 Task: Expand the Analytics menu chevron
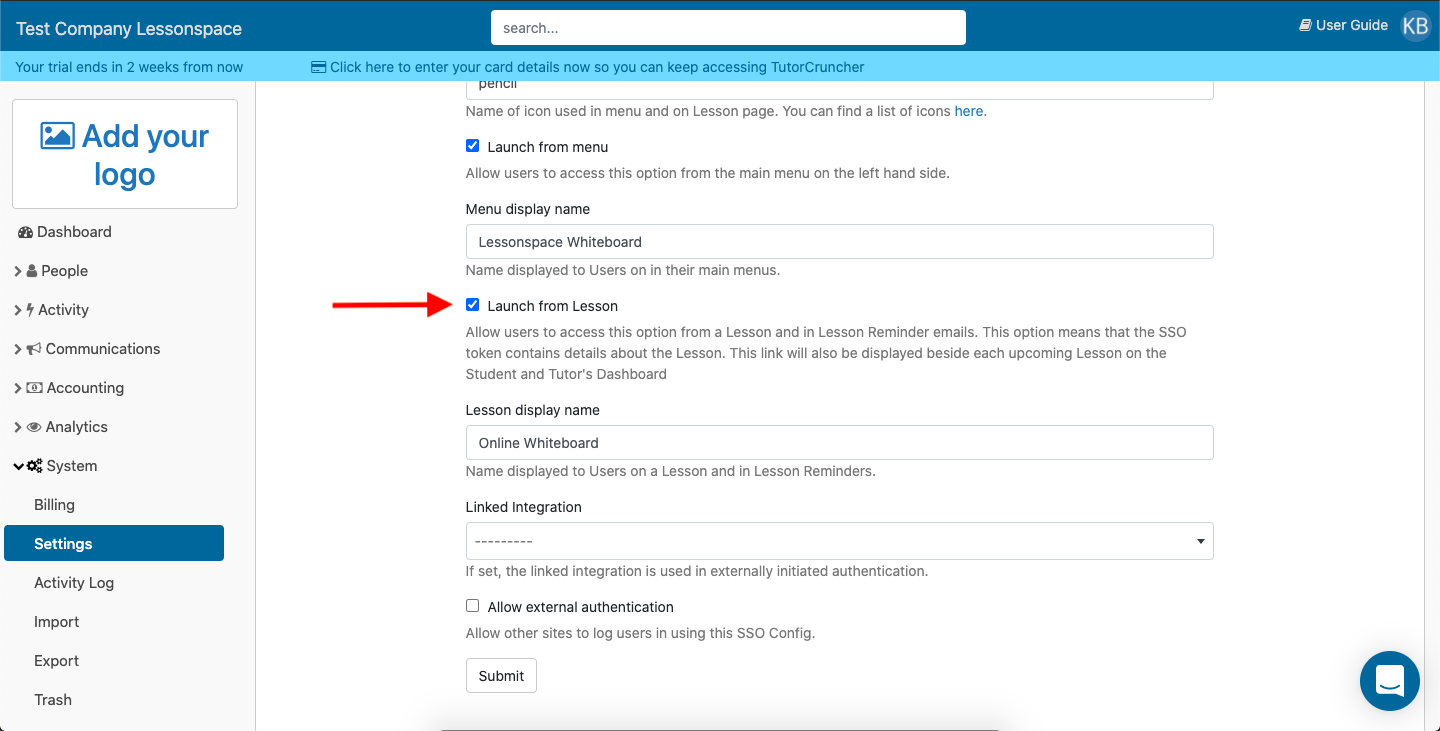pos(18,427)
